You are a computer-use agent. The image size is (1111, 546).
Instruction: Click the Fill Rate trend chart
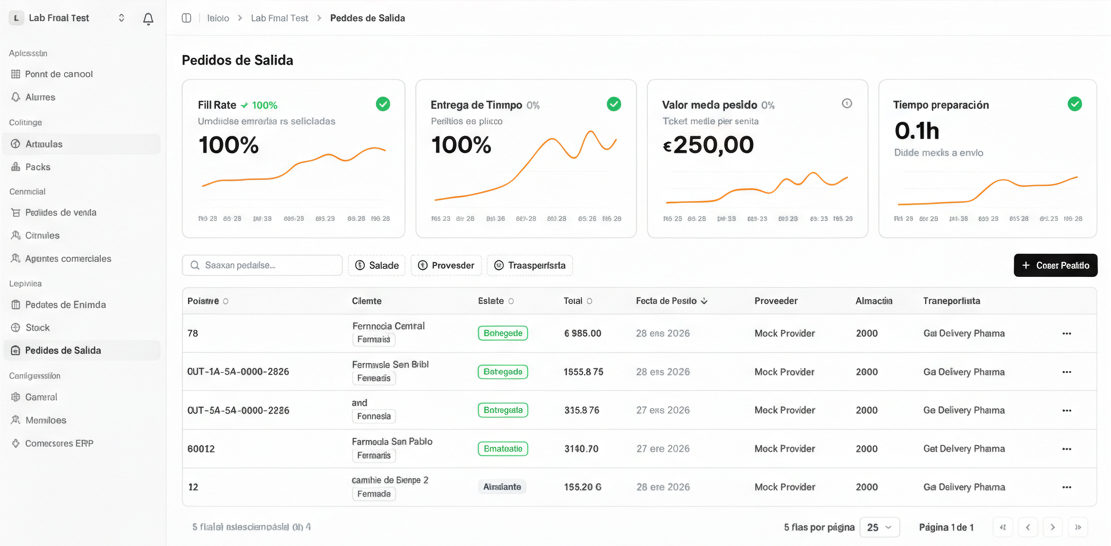294,177
